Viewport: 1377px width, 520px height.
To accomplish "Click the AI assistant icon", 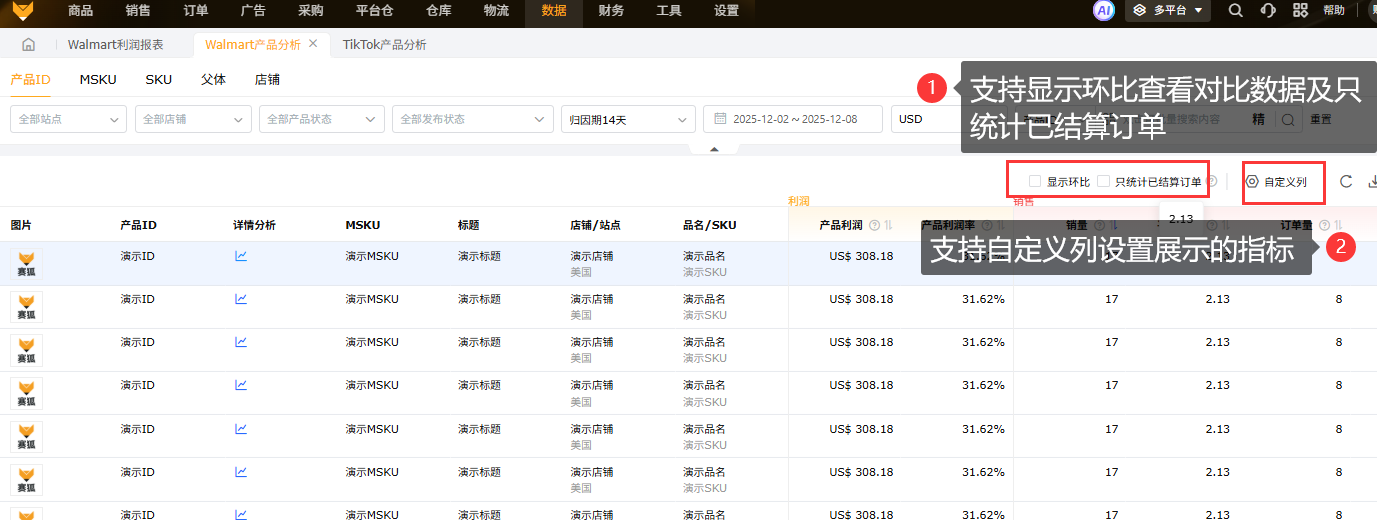I will [x=1104, y=11].
